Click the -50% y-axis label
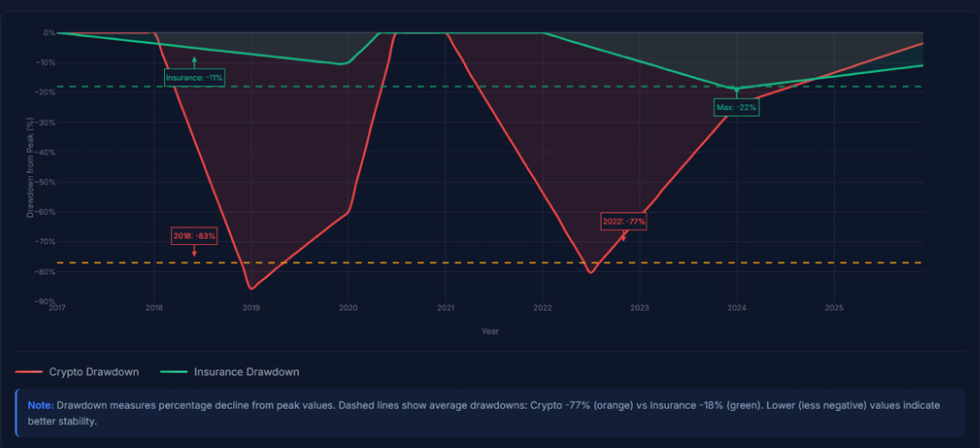980x448 pixels. 47,182
